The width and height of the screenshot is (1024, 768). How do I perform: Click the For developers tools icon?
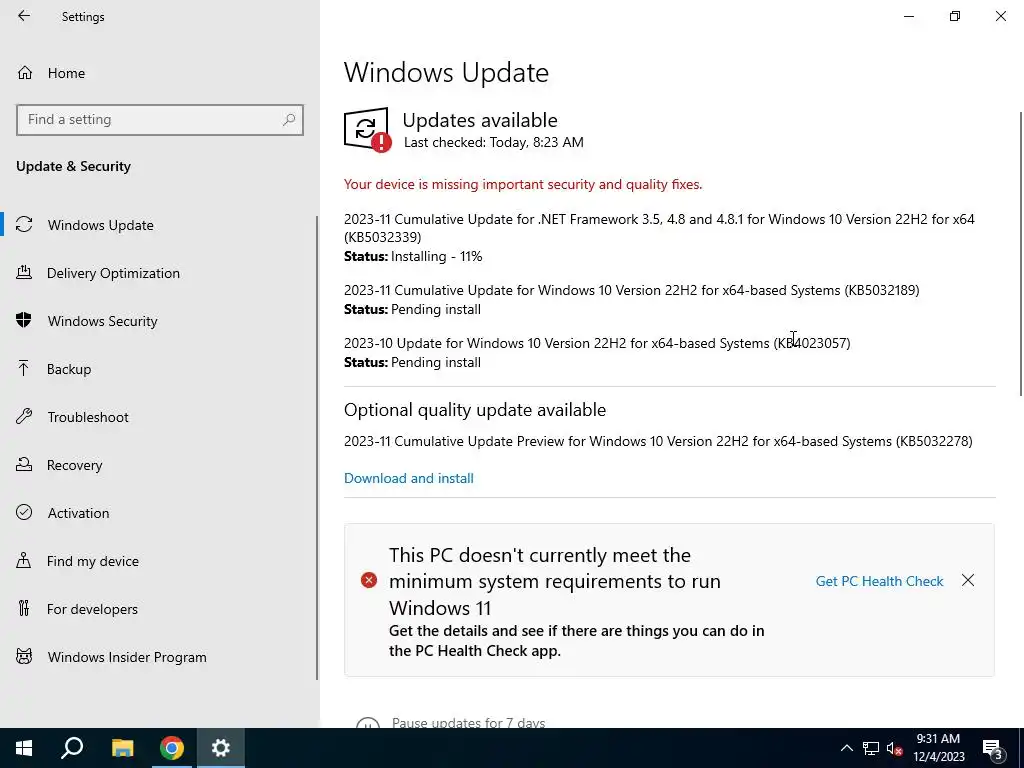coord(24,609)
